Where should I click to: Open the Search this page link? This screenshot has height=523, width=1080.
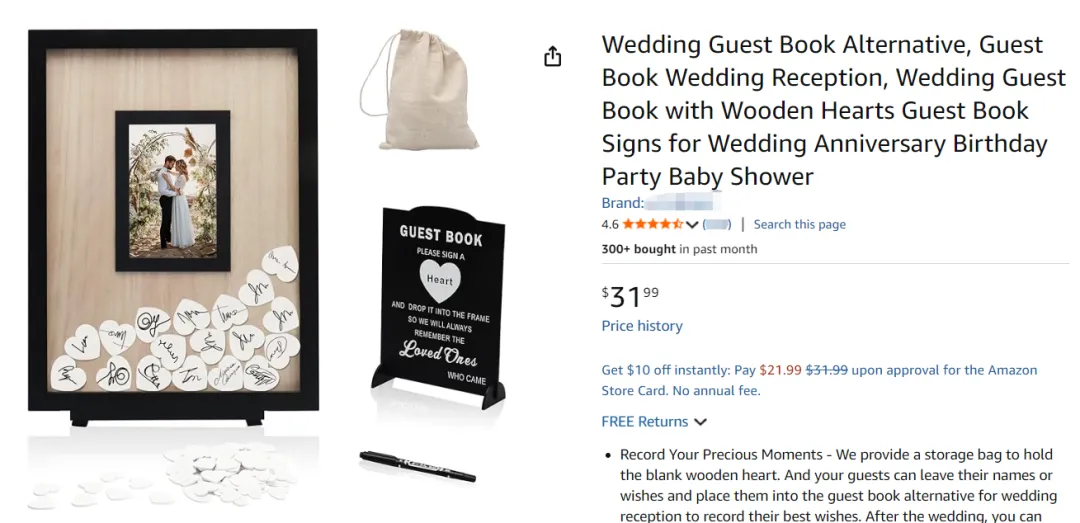pyautogui.click(x=799, y=224)
